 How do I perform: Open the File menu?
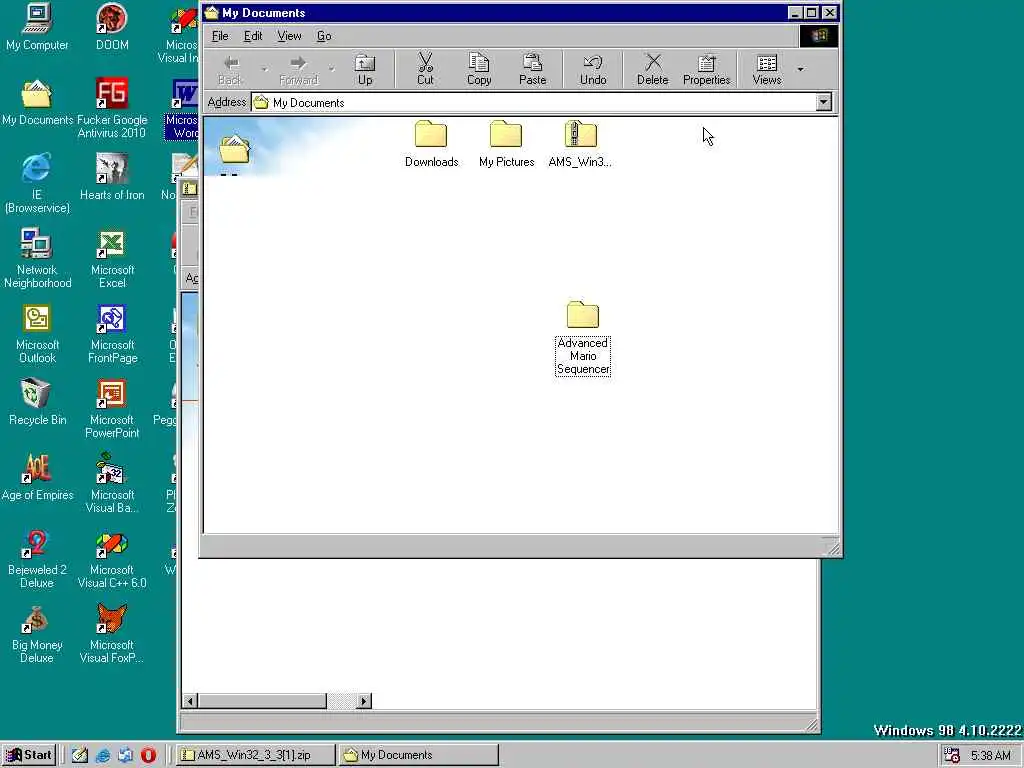tap(220, 36)
